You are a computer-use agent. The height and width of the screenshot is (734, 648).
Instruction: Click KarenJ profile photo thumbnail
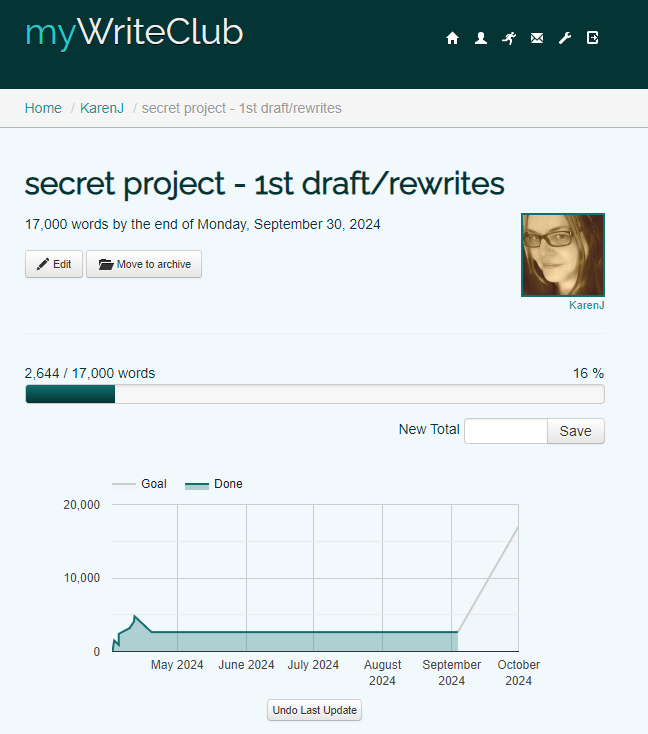pyautogui.click(x=563, y=255)
